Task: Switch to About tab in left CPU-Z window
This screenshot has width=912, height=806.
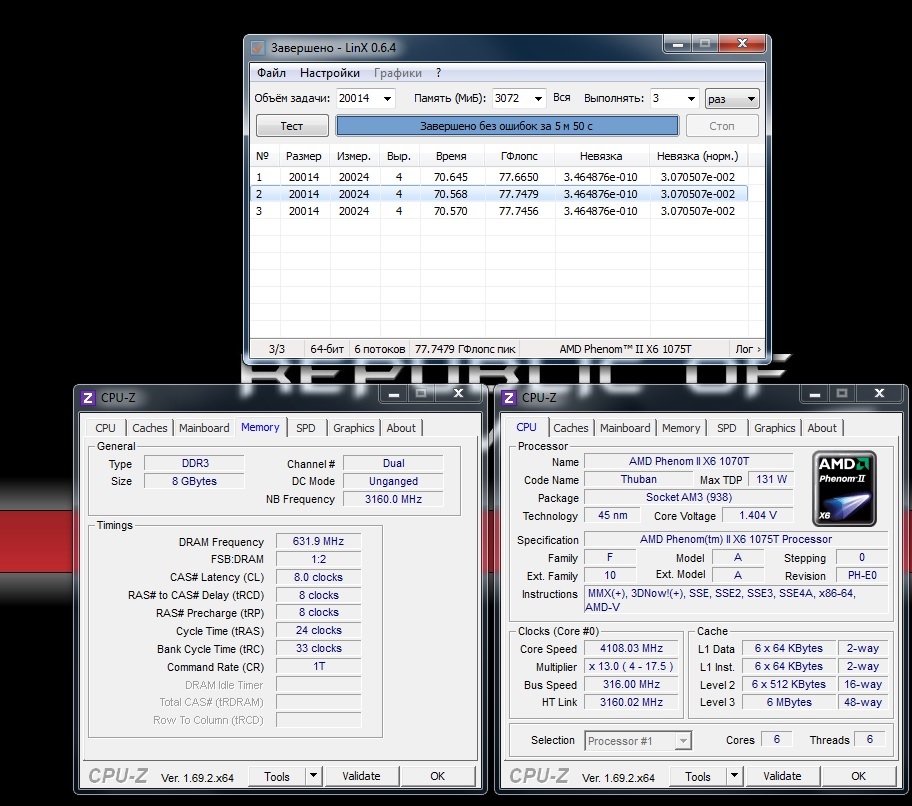Action: coord(401,428)
